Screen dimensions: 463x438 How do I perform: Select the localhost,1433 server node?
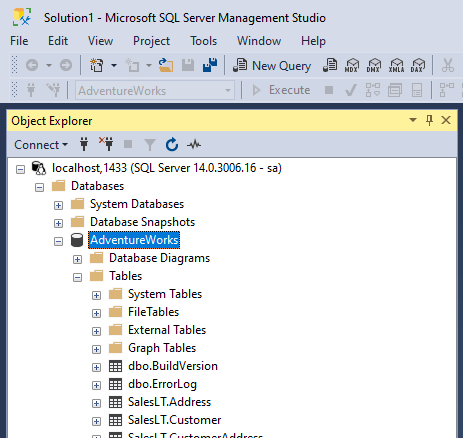pyautogui.click(x=167, y=168)
